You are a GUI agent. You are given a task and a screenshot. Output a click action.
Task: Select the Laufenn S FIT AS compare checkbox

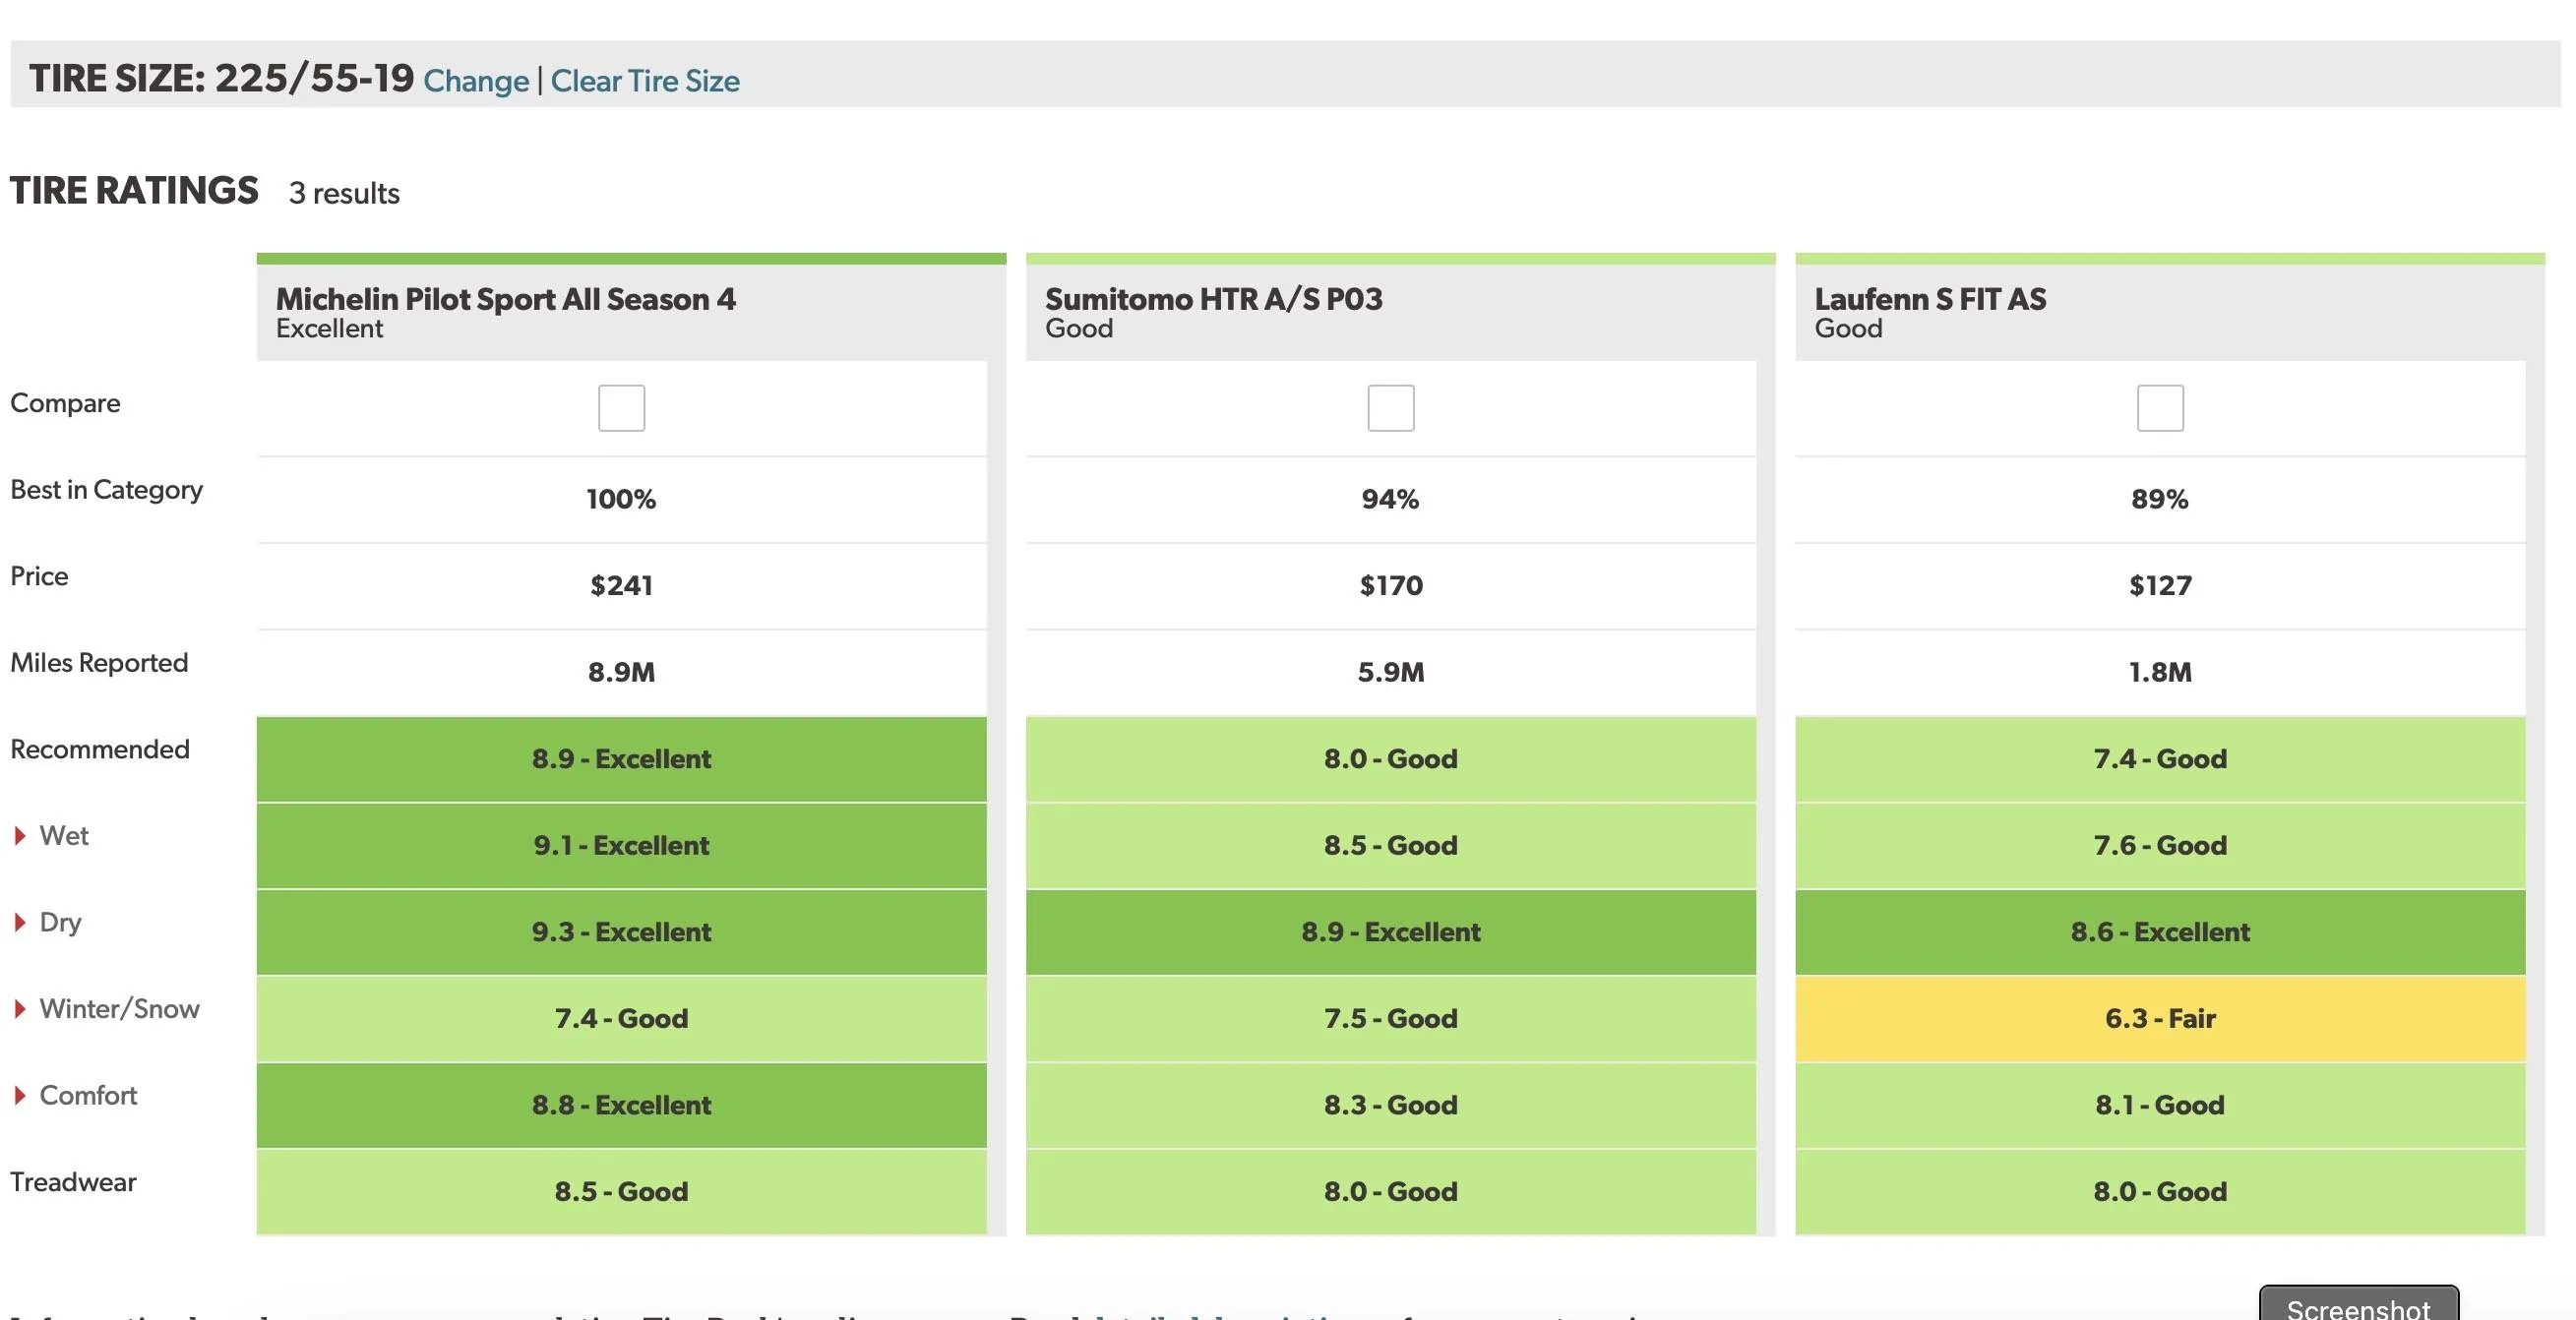(2160, 408)
